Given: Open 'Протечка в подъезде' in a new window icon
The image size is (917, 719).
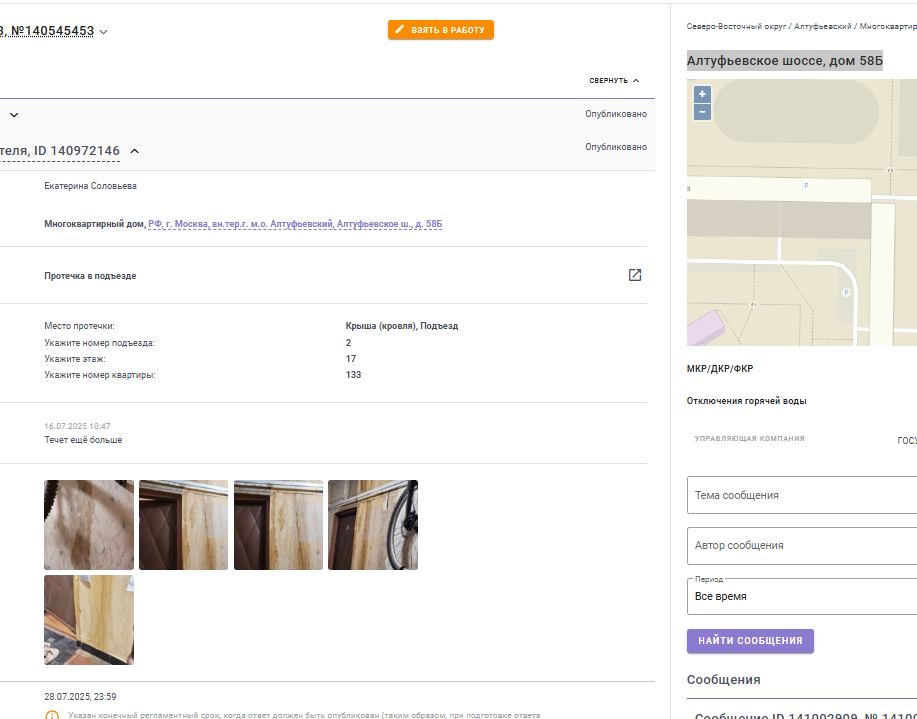Looking at the screenshot, I should (x=635, y=275).
